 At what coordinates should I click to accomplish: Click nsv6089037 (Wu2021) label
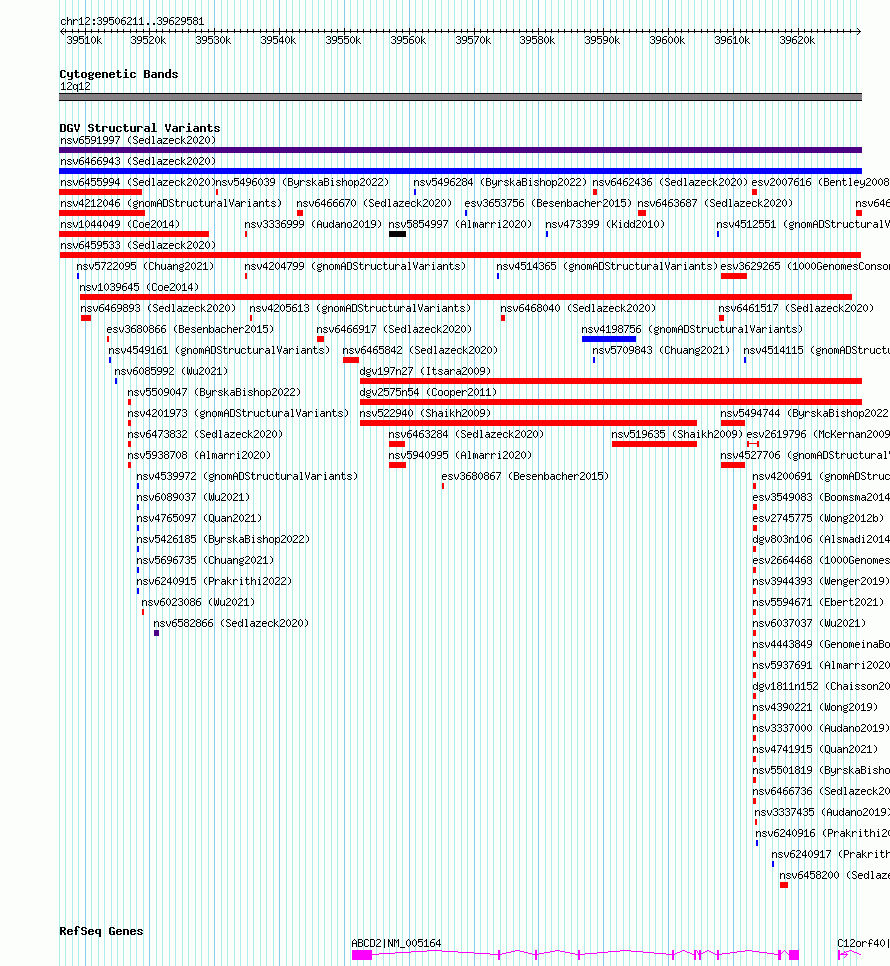(x=193, y=497)
